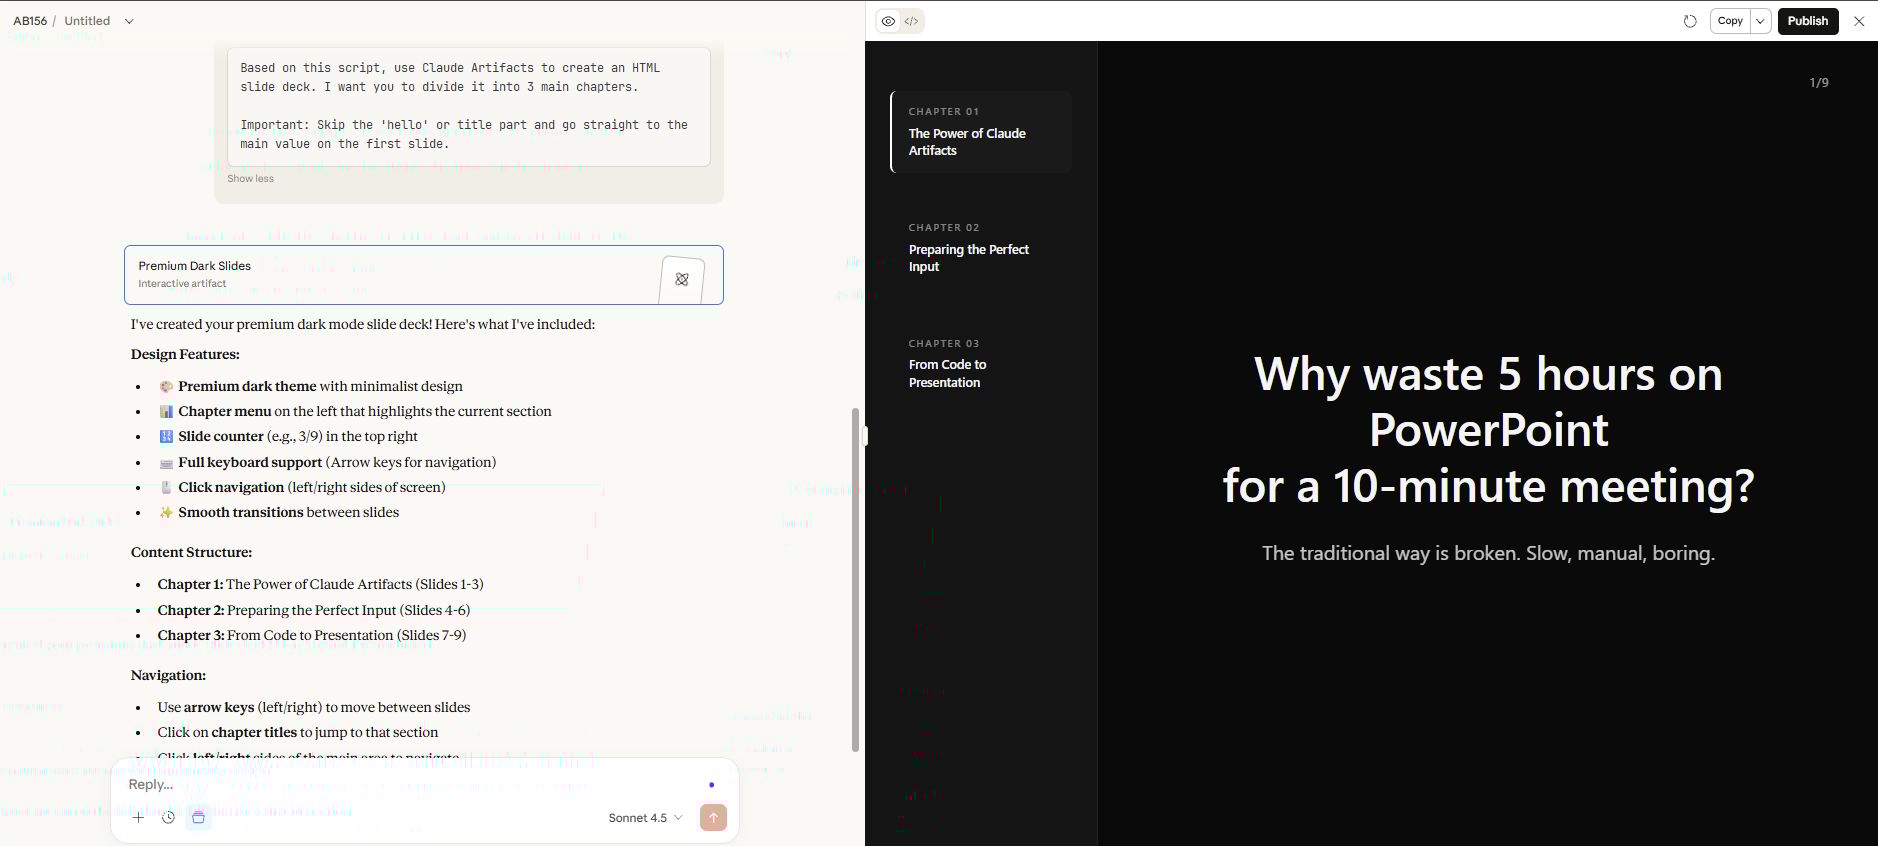Click the Reply text input field
The width and height of the screenshot is (1878, 846).
[x=400, y=785]
